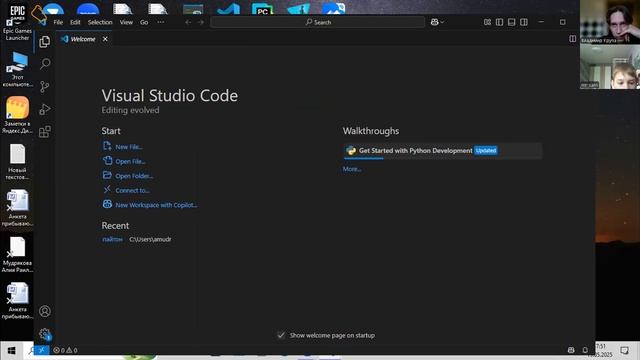Expand the Copilot dropdown chevron
The image size is (640, 360).
442,22
